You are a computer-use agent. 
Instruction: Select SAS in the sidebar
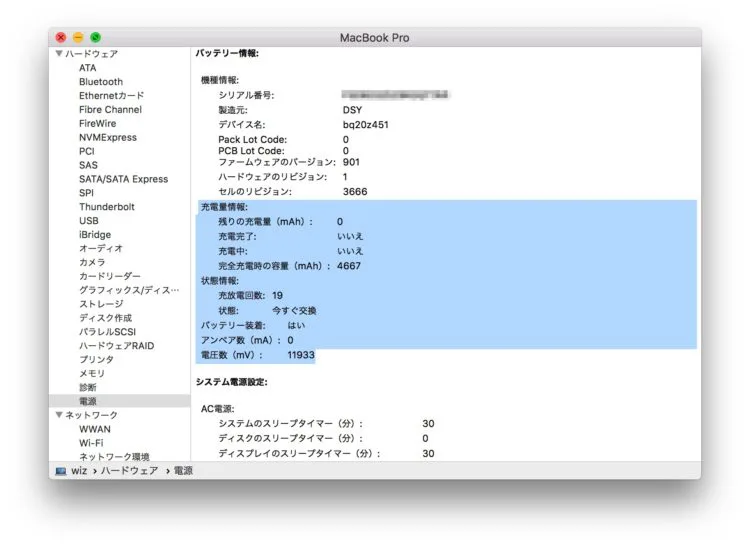[88, 165]
